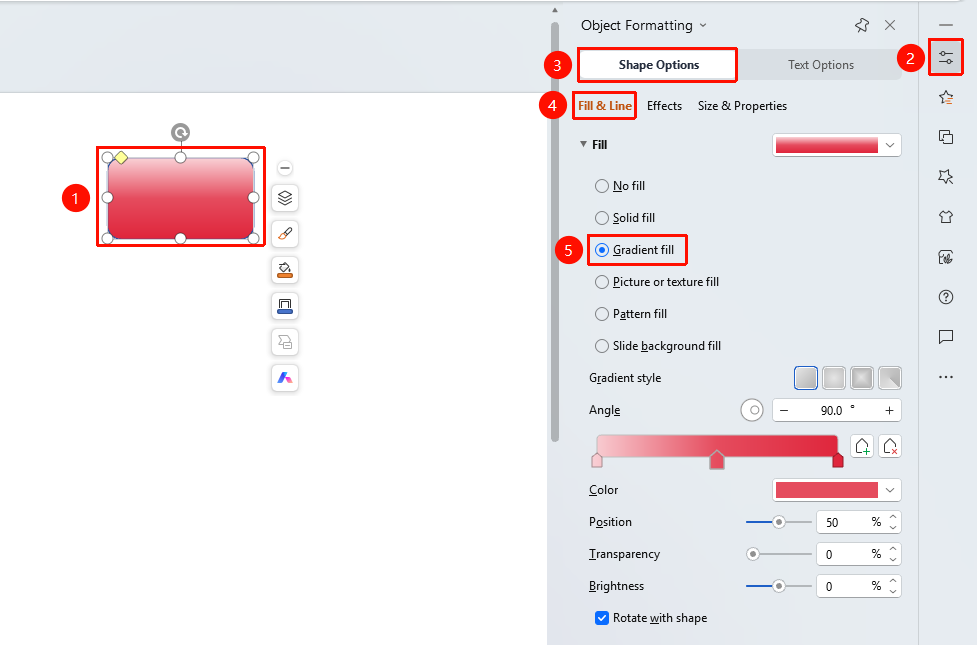977x645 pixels.
Task: Close the Object Formatting panel
Action: pos(890,25)
